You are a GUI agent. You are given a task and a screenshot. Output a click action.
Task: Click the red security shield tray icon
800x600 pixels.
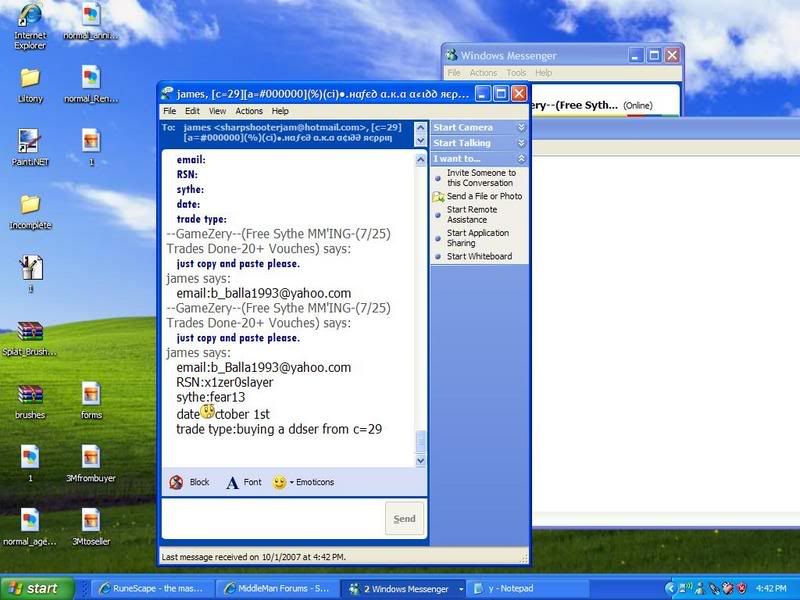(741, 588)
